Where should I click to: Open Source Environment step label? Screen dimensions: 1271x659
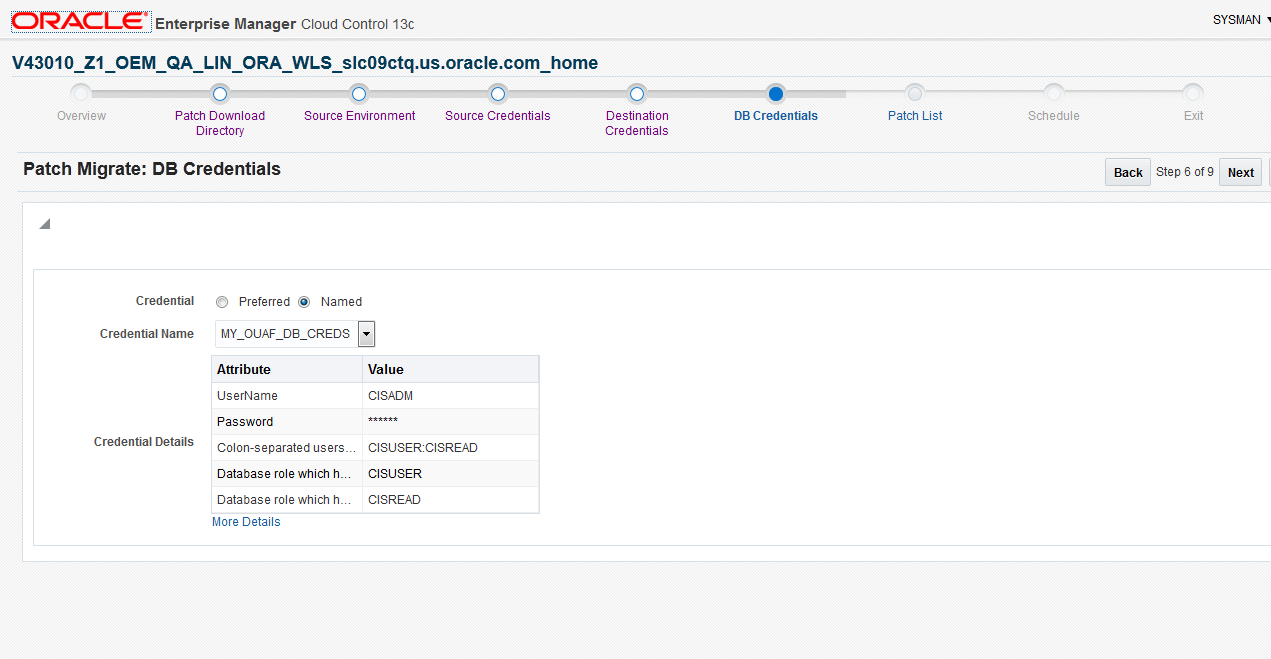click(360, 116)
